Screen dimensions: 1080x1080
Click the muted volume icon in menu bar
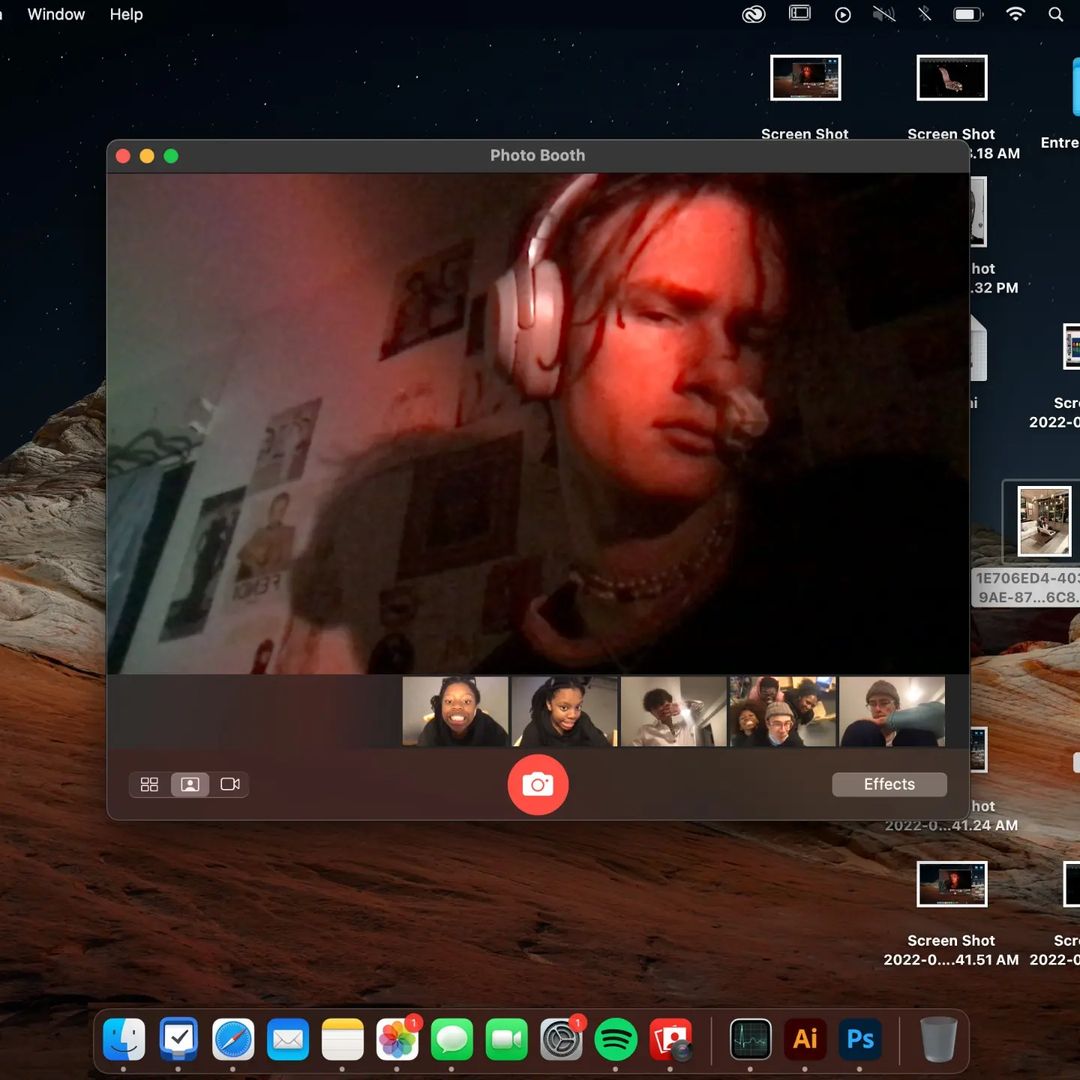[883, 15]
